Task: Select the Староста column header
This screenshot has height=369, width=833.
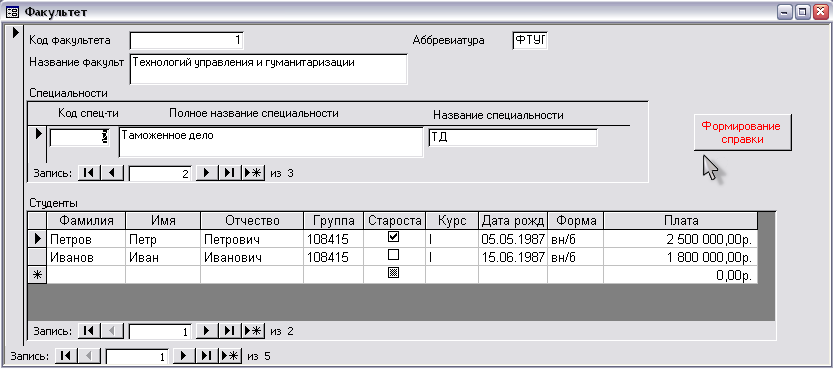Action: point(395,220)
